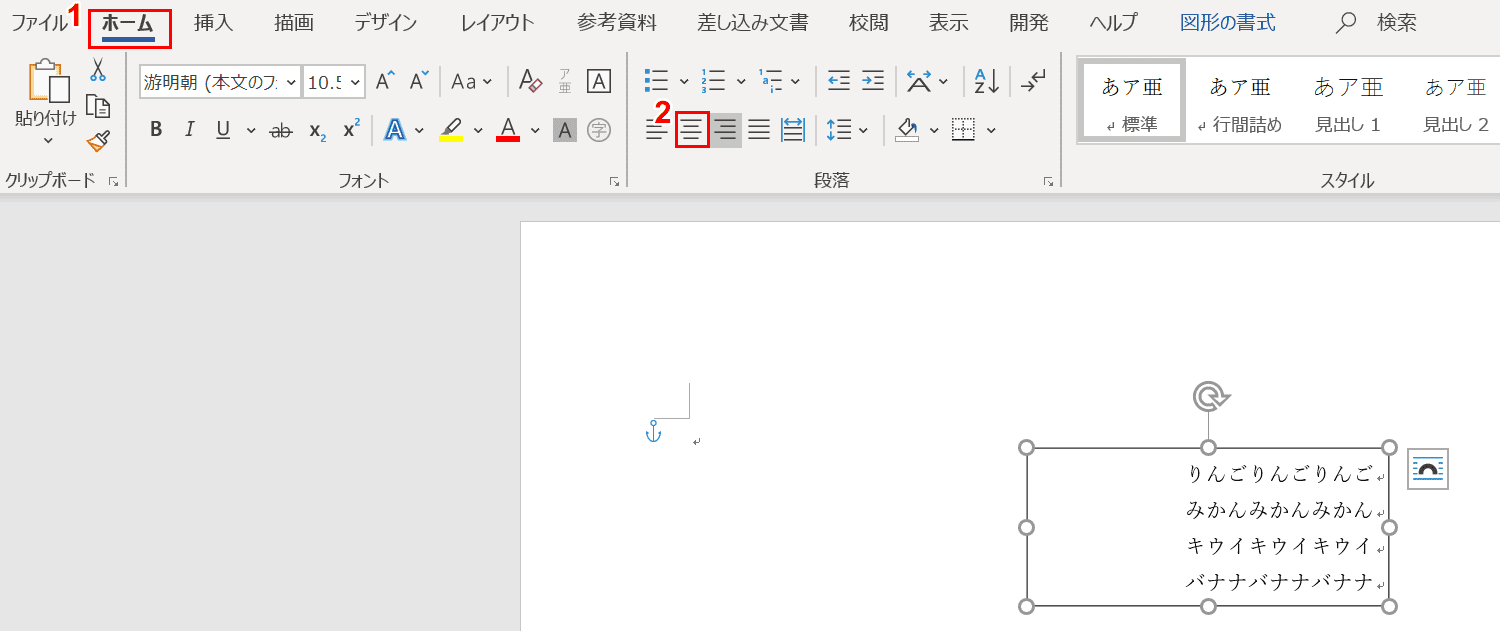Viewport: 1500px width, 631px height.
Task: Click the character border icon
Action: (x=599, y=82)
